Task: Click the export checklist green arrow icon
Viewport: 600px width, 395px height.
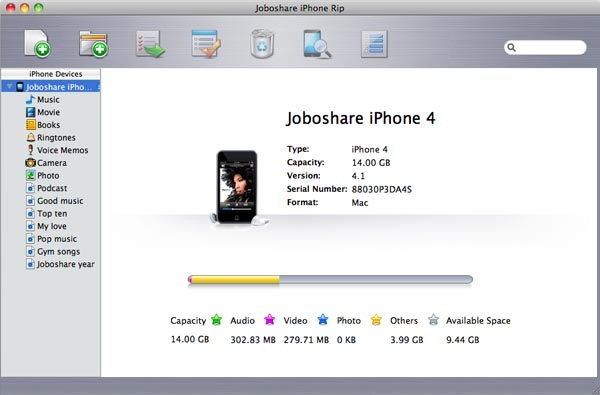Action: [150, 44]
